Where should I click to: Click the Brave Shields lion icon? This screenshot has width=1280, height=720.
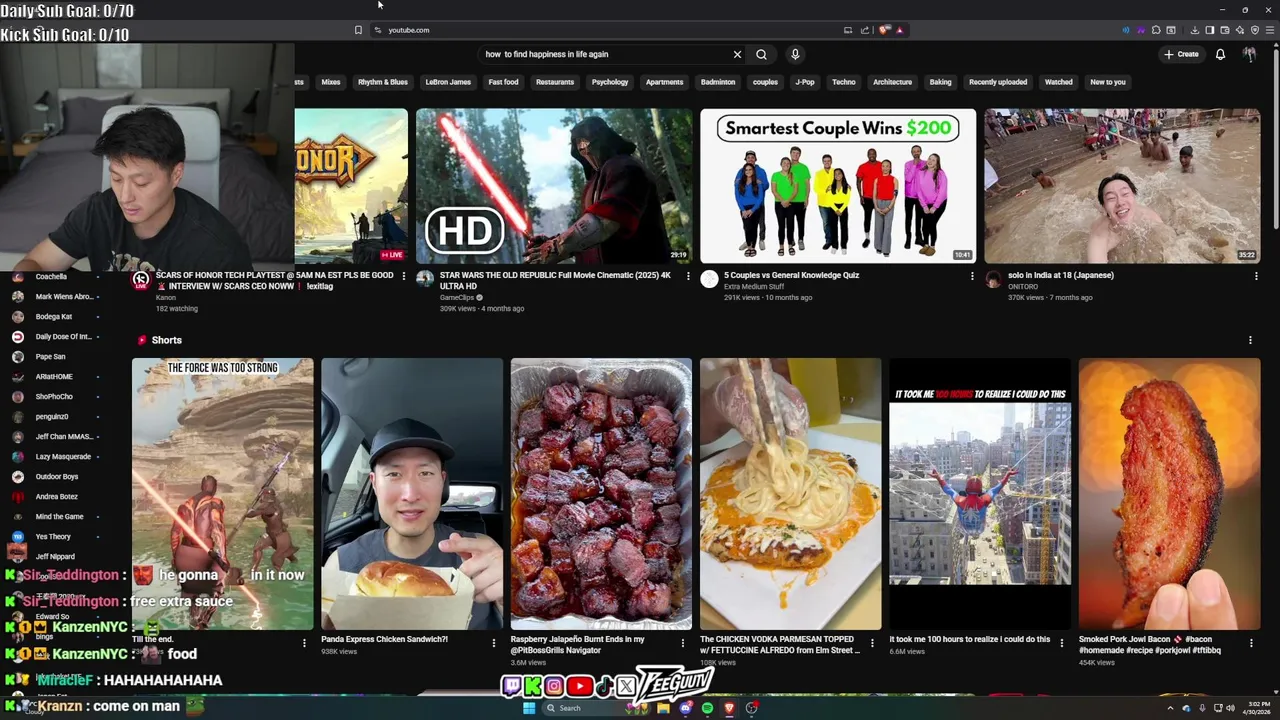(x=884, y=30)
